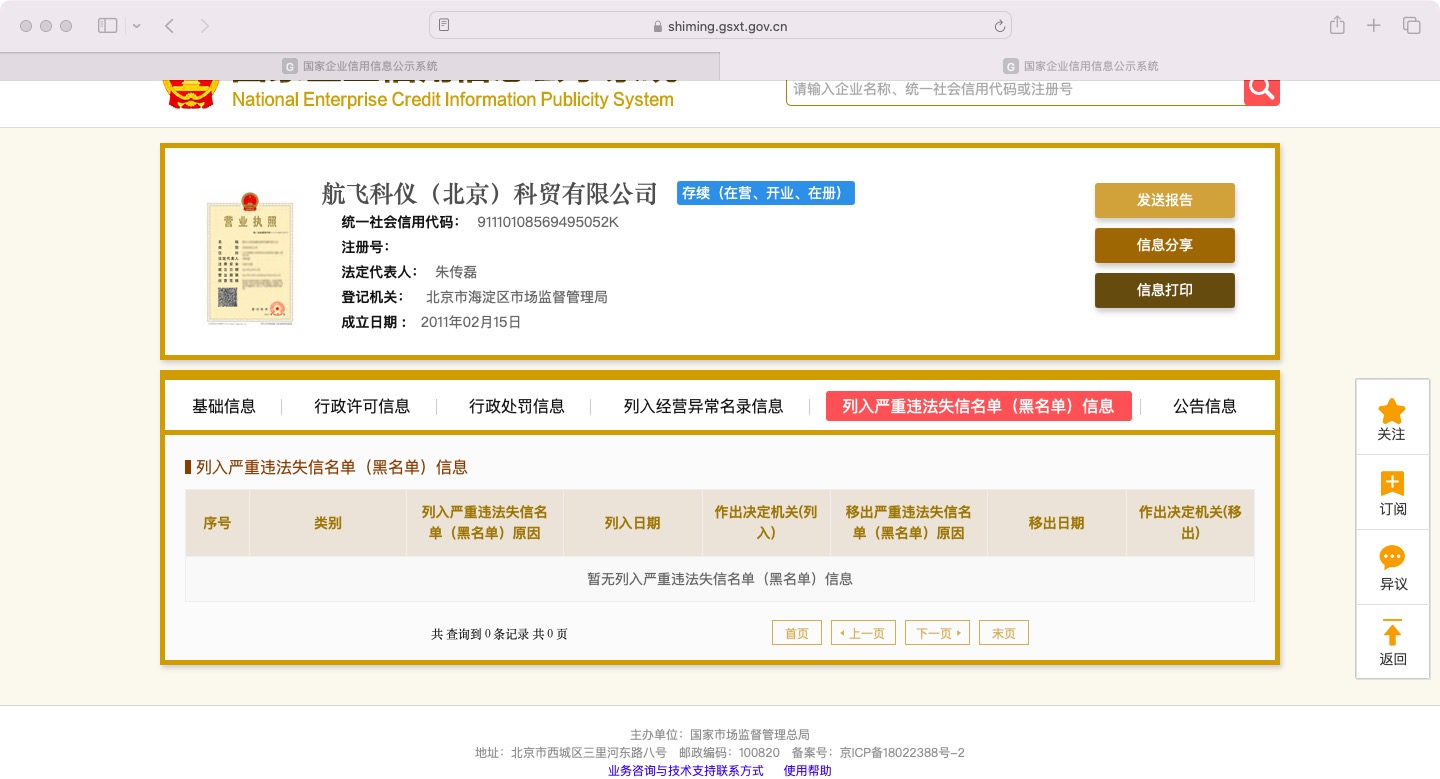Click the reader view icon in address bar
Image resolution: width=1440 pixels, height=779 pixels.
coord(444,26)
